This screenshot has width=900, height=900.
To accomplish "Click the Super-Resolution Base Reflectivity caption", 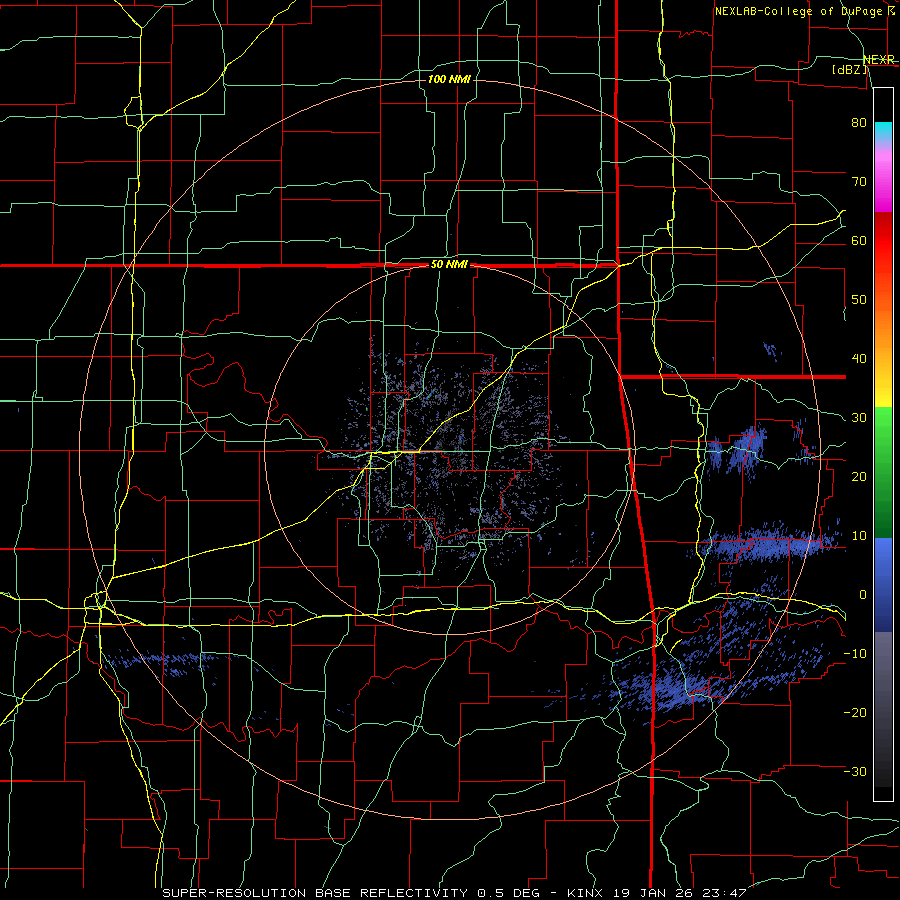I will (455, 893).
